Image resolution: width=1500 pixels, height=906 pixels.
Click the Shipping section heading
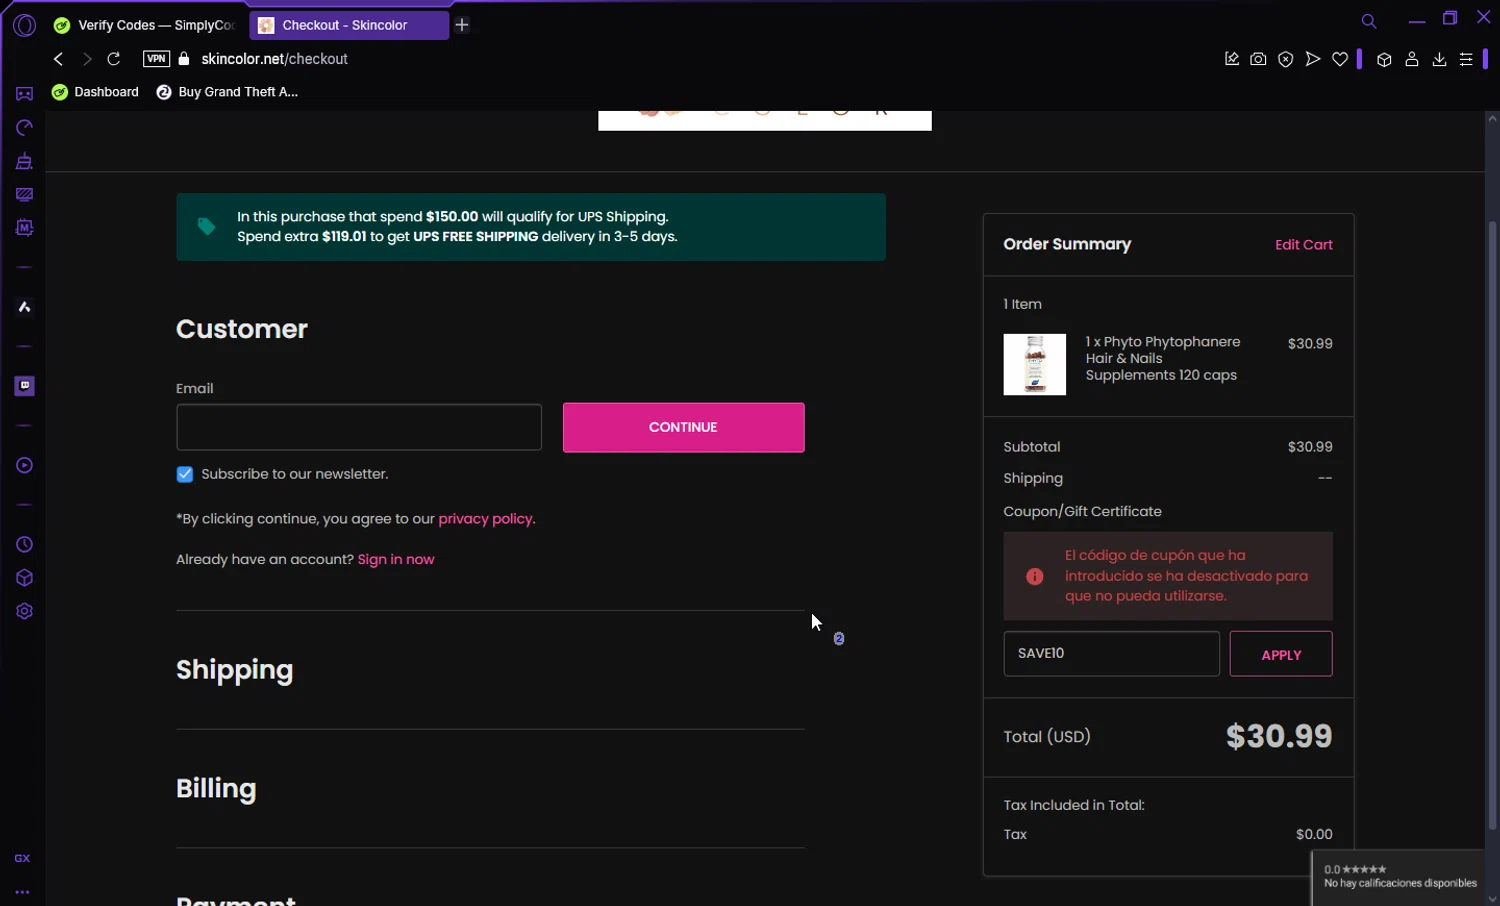(x=235, y=670)
